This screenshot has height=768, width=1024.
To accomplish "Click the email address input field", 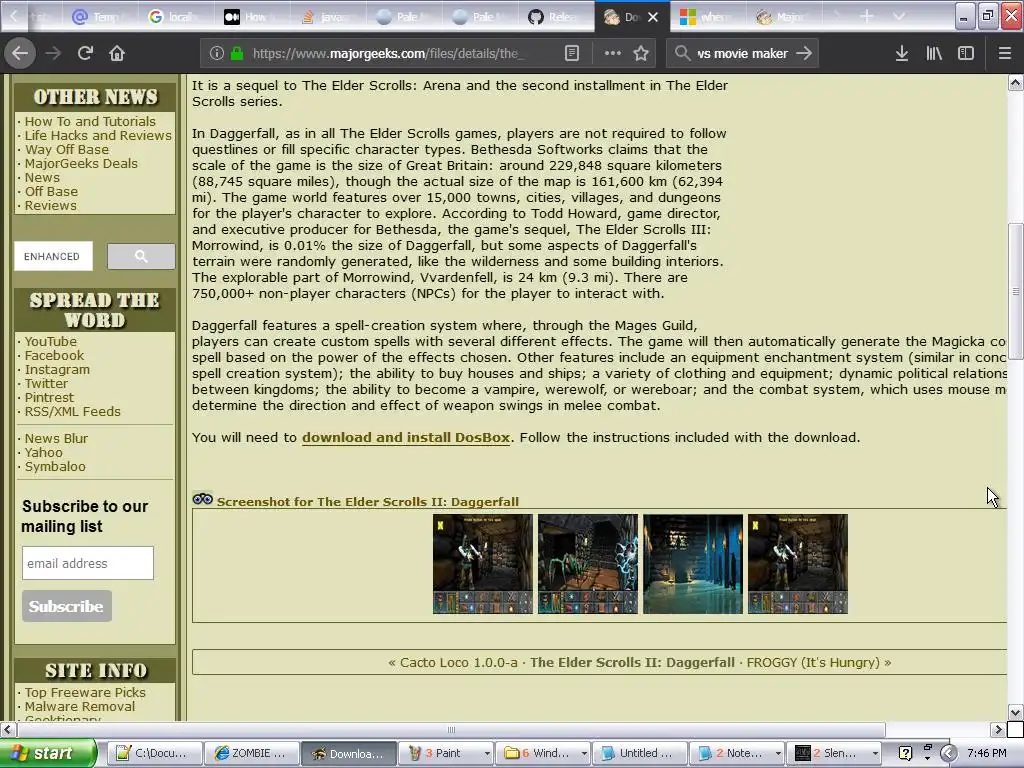I will point(88,563).
